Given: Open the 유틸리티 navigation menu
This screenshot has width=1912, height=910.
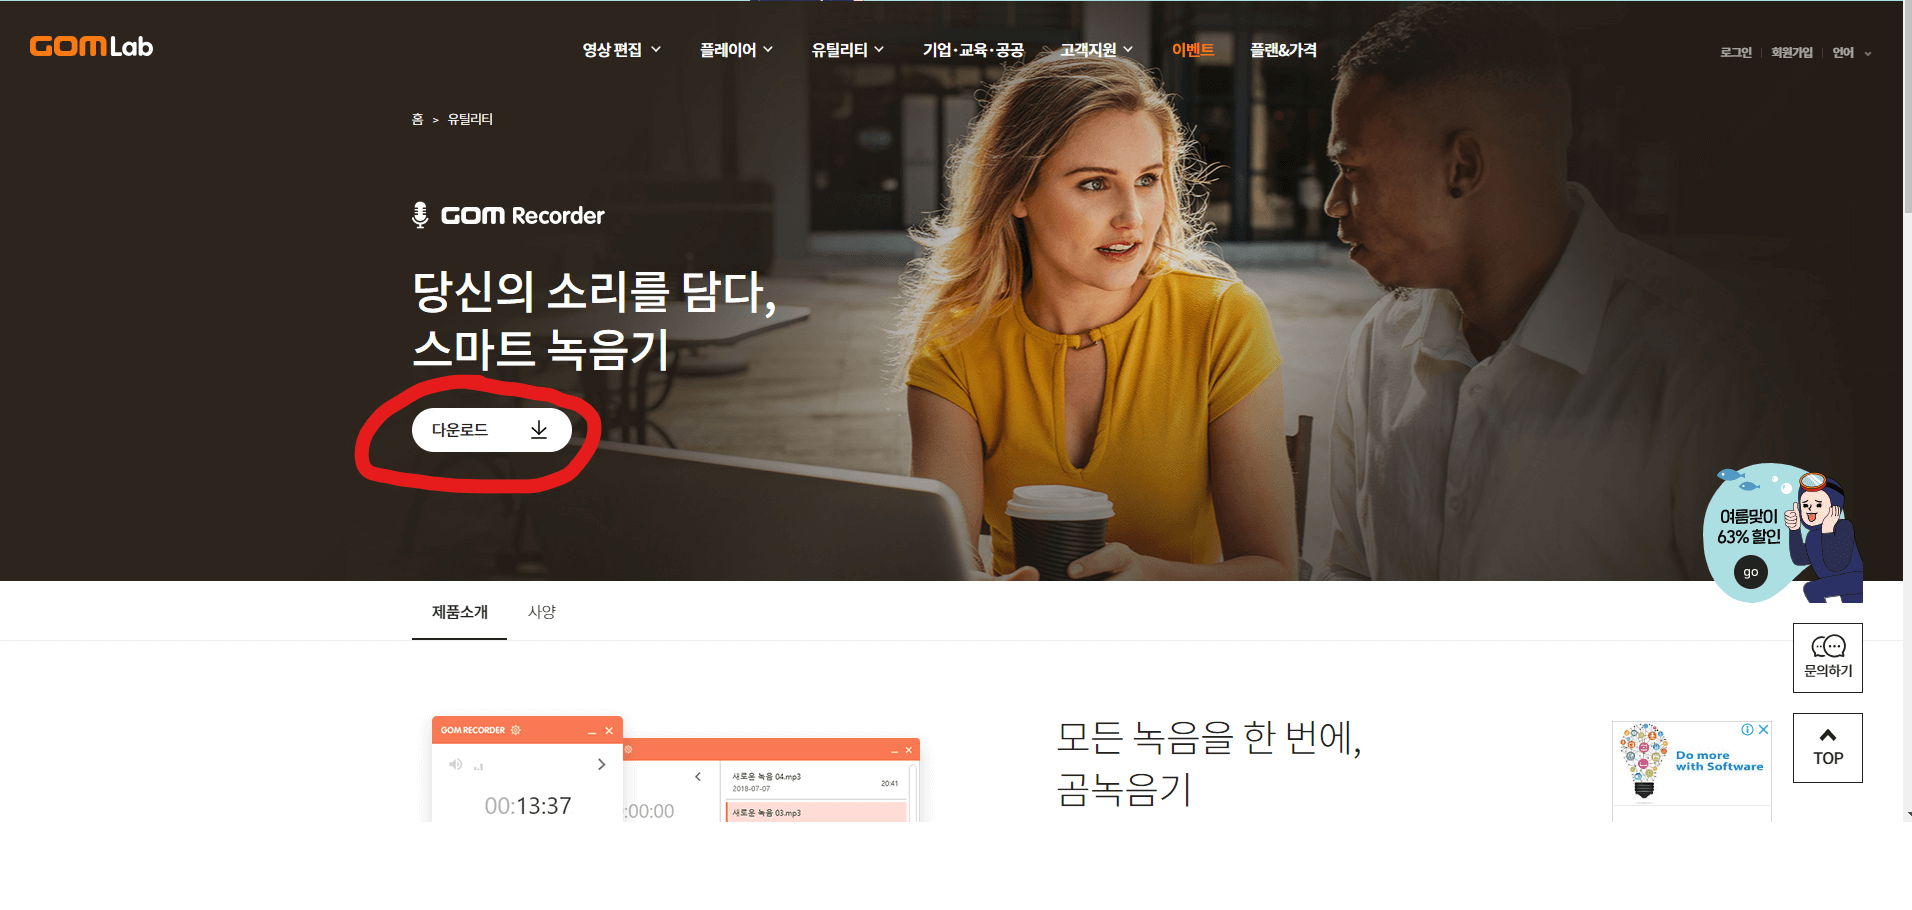Looking at the screenshot, I should click(x=847, y=49).
